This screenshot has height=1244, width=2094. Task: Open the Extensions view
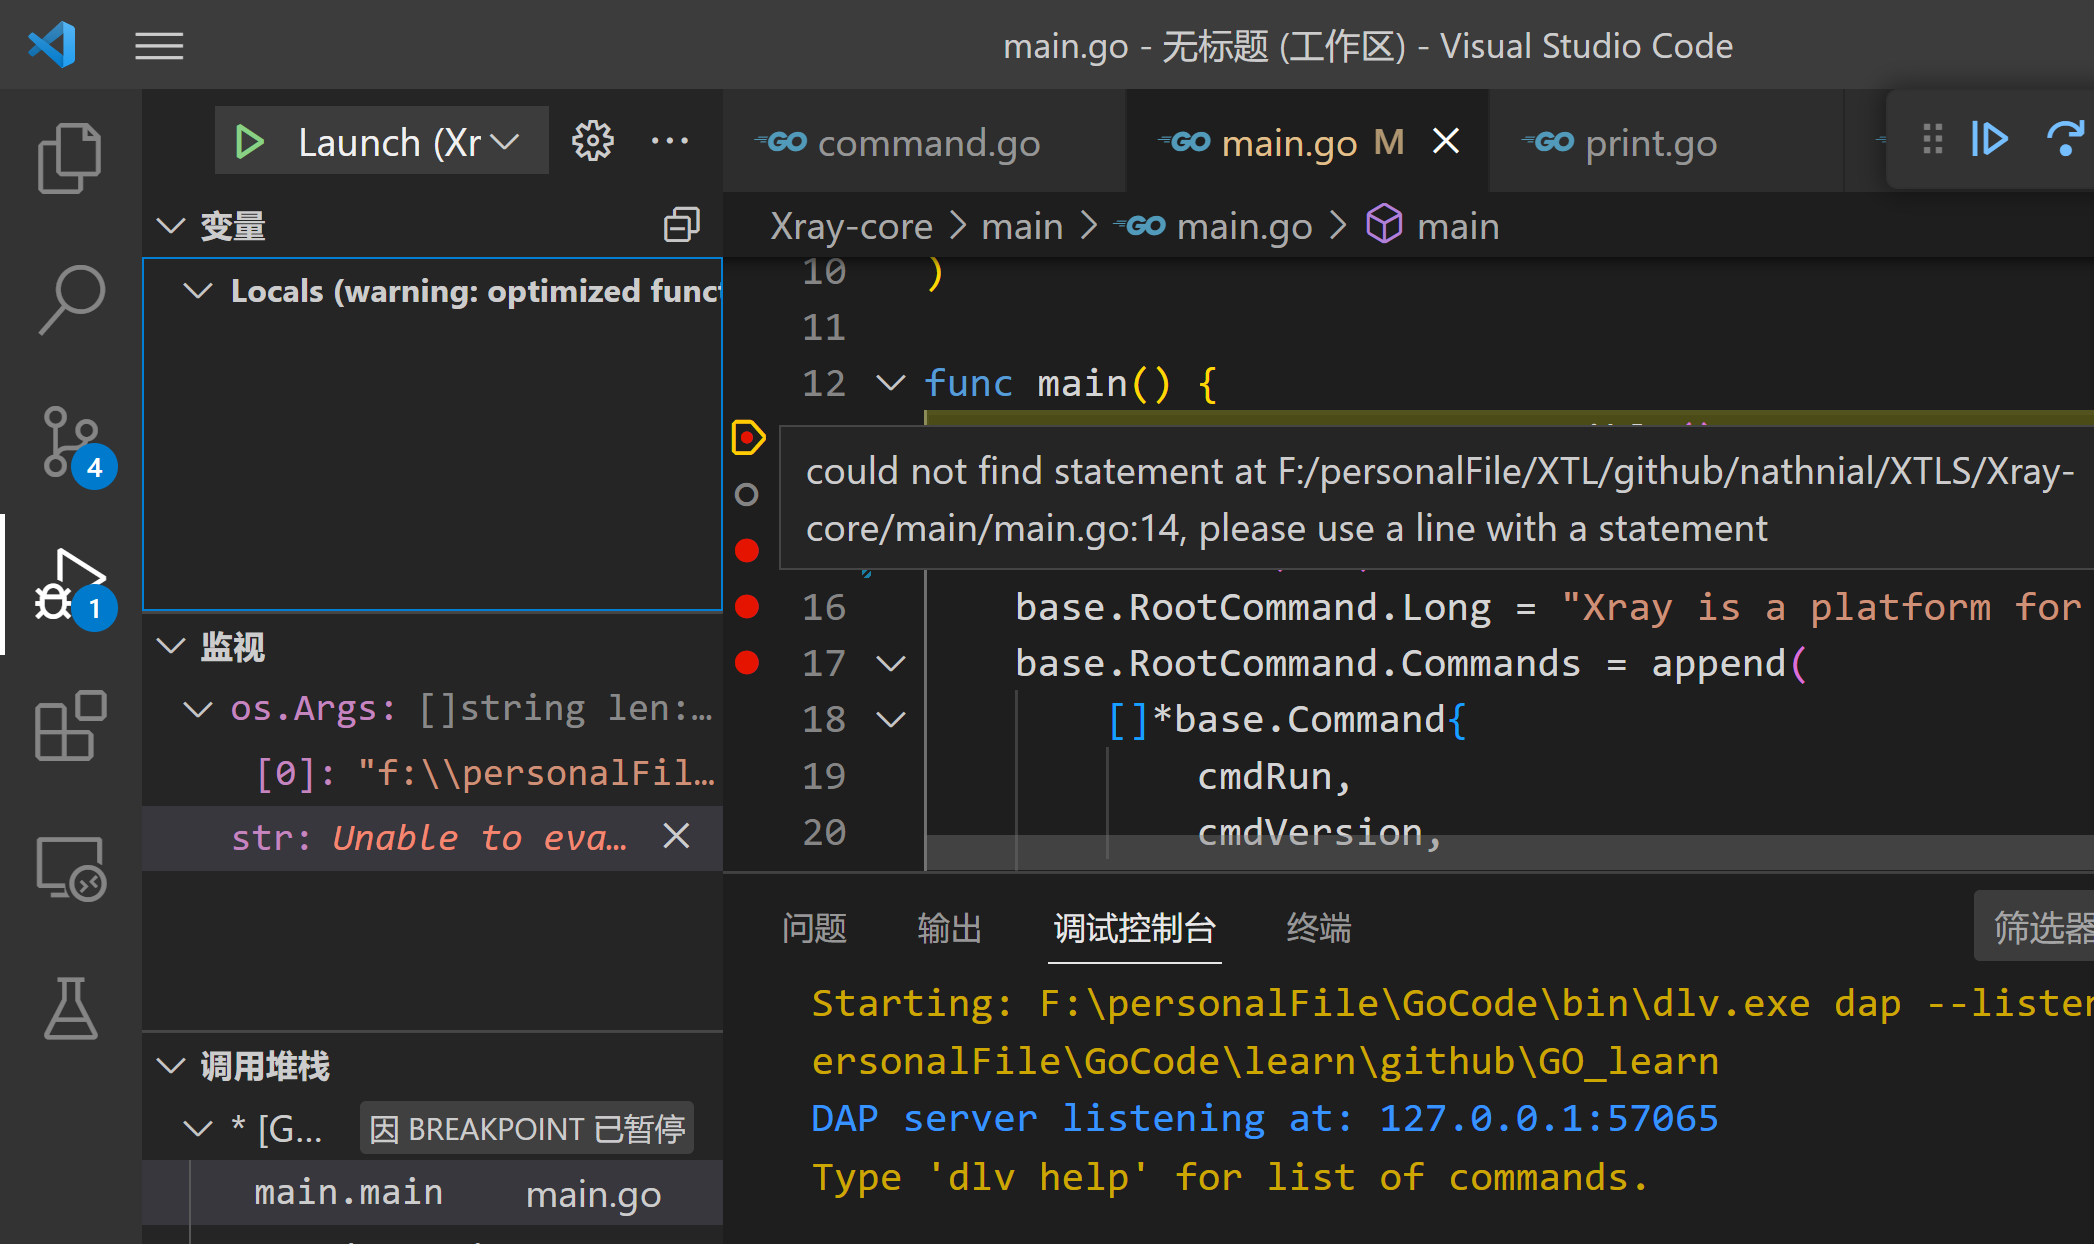click(x=69, y=725)
